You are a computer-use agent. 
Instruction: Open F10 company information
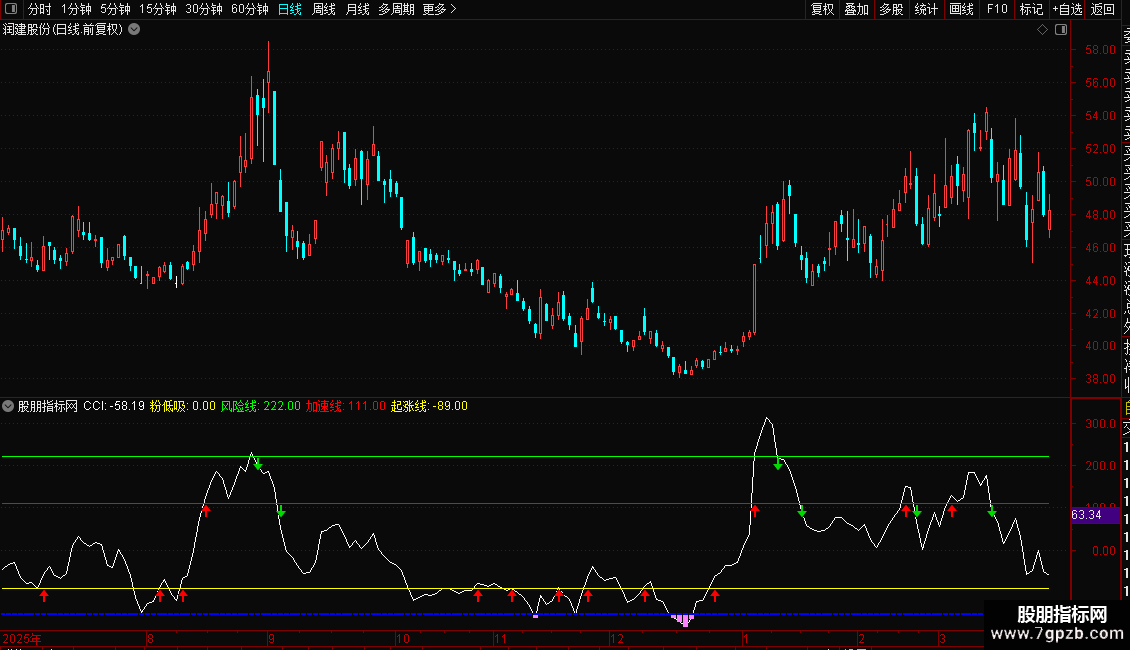(x=997, y=10)
